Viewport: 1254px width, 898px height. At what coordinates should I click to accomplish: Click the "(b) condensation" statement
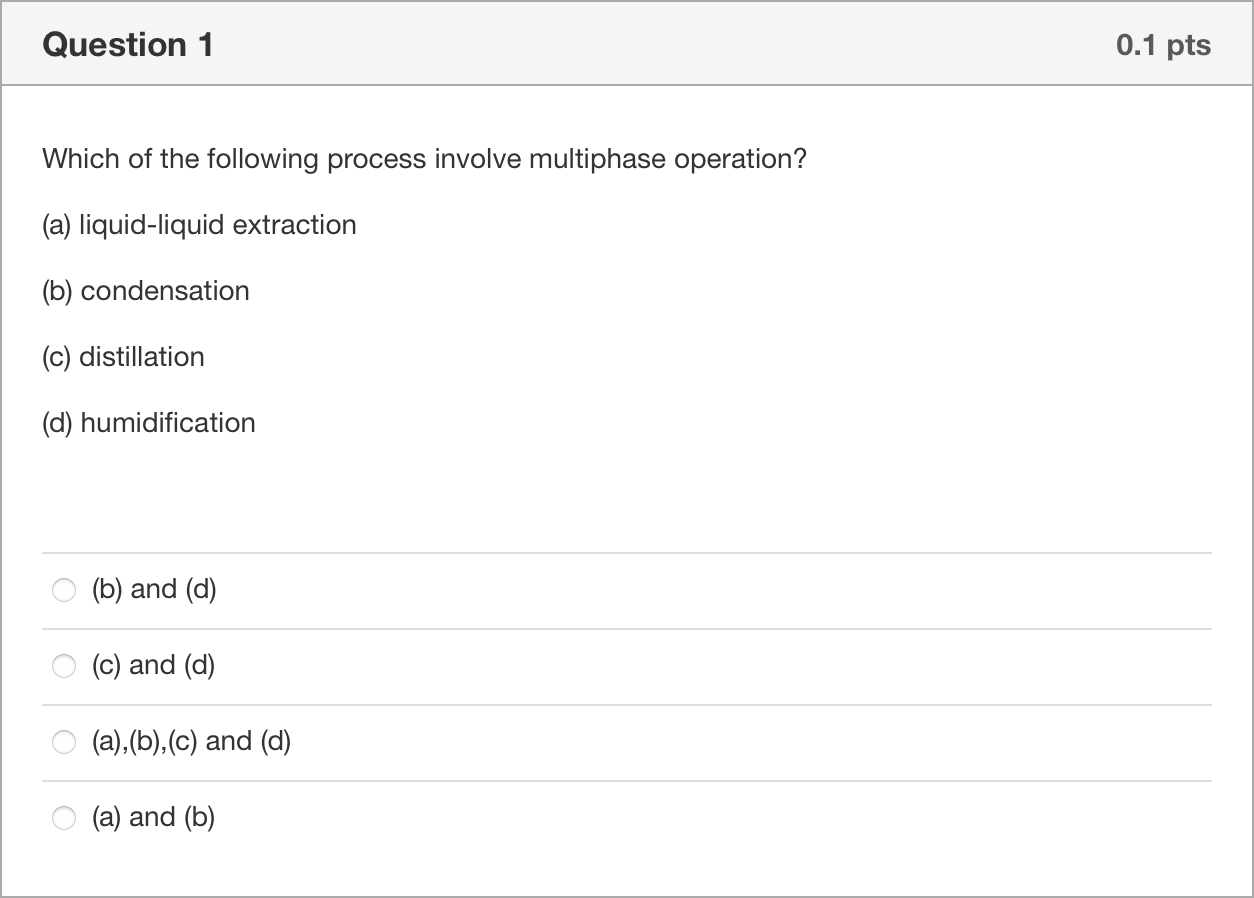pos(146,291)
